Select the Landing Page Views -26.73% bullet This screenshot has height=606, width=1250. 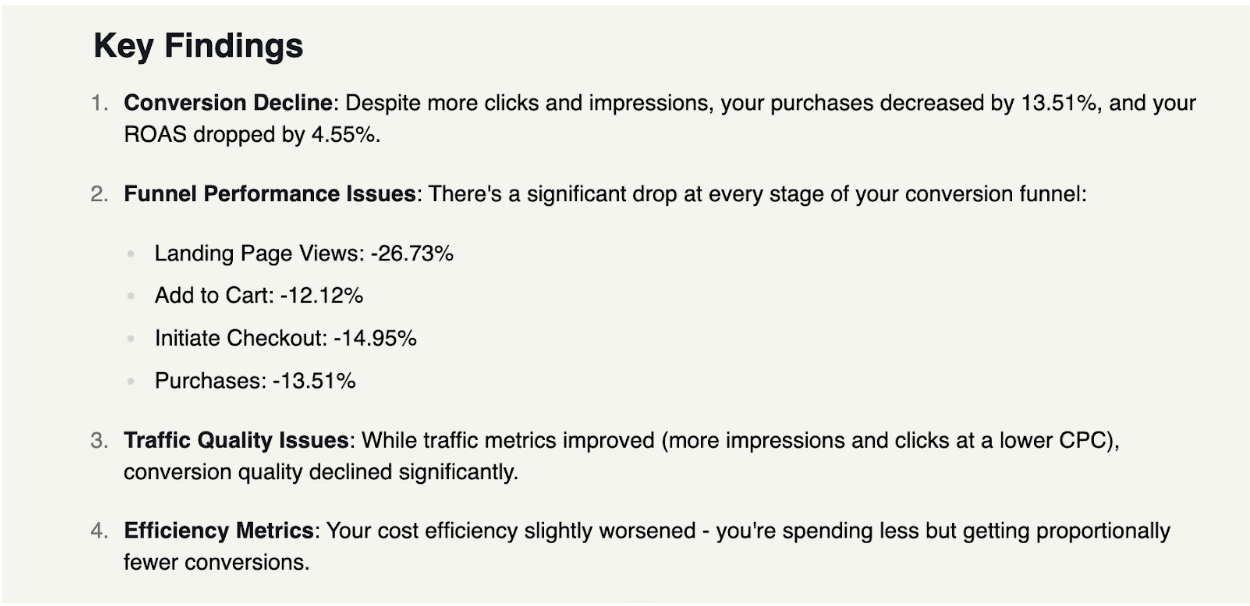coord(304,254)
